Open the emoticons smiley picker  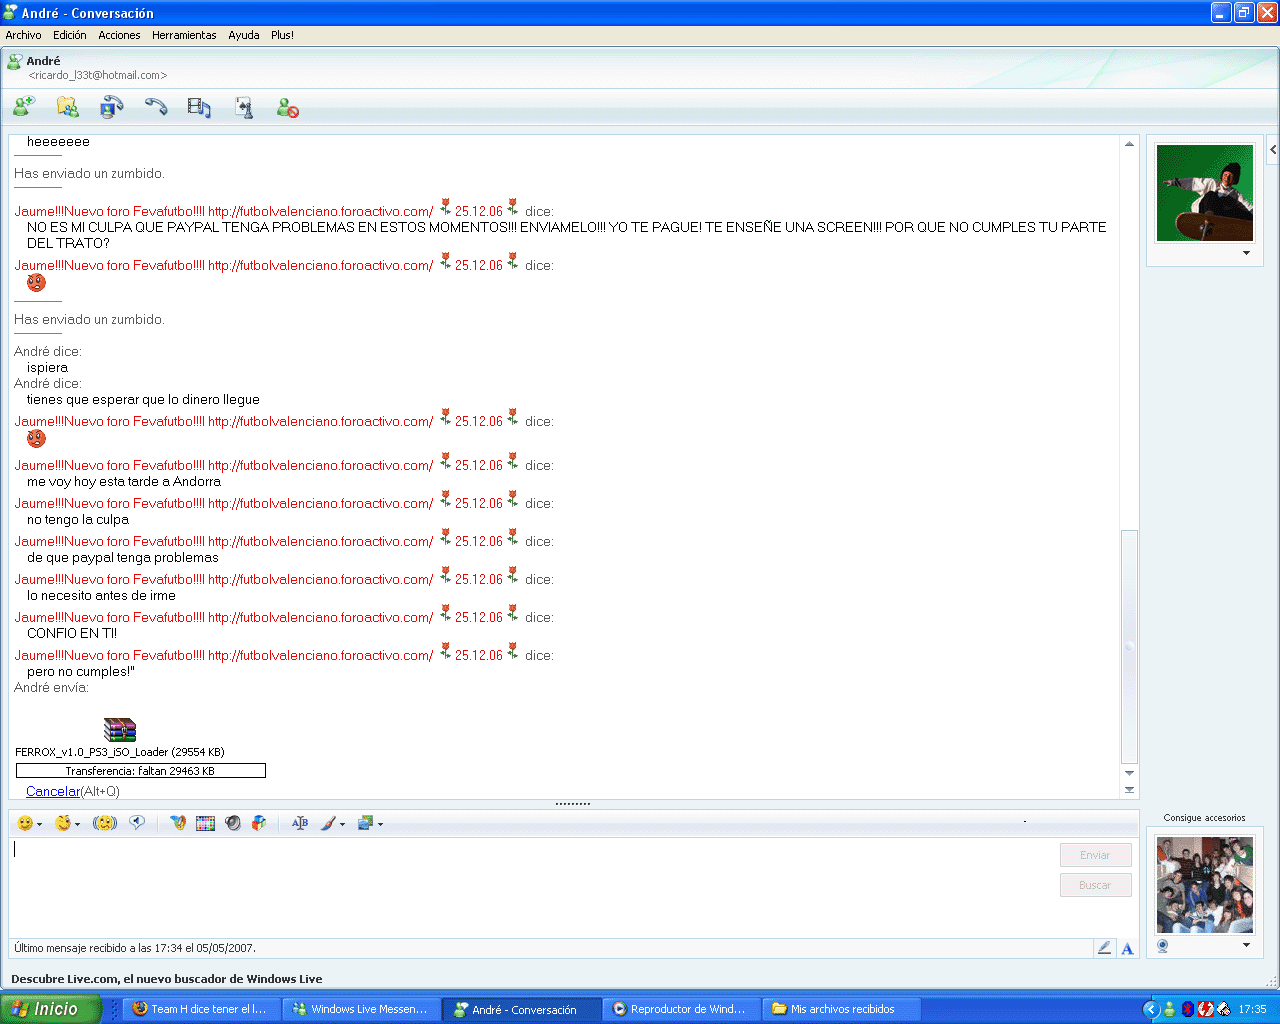[25, 823]
